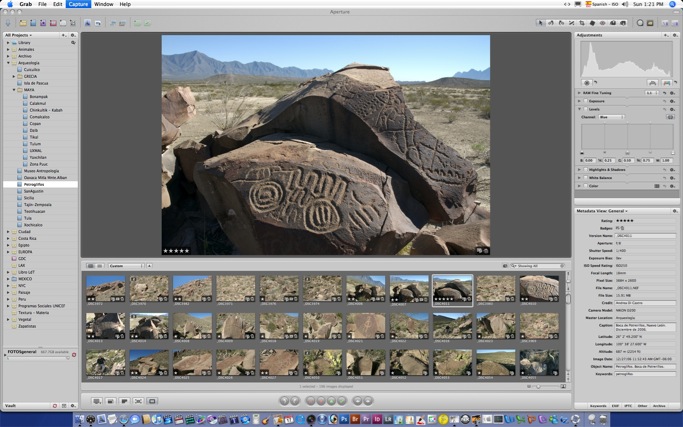Click the red New Book toolbar icon
This screenshot has width=683, height=427.
(53, 23)
